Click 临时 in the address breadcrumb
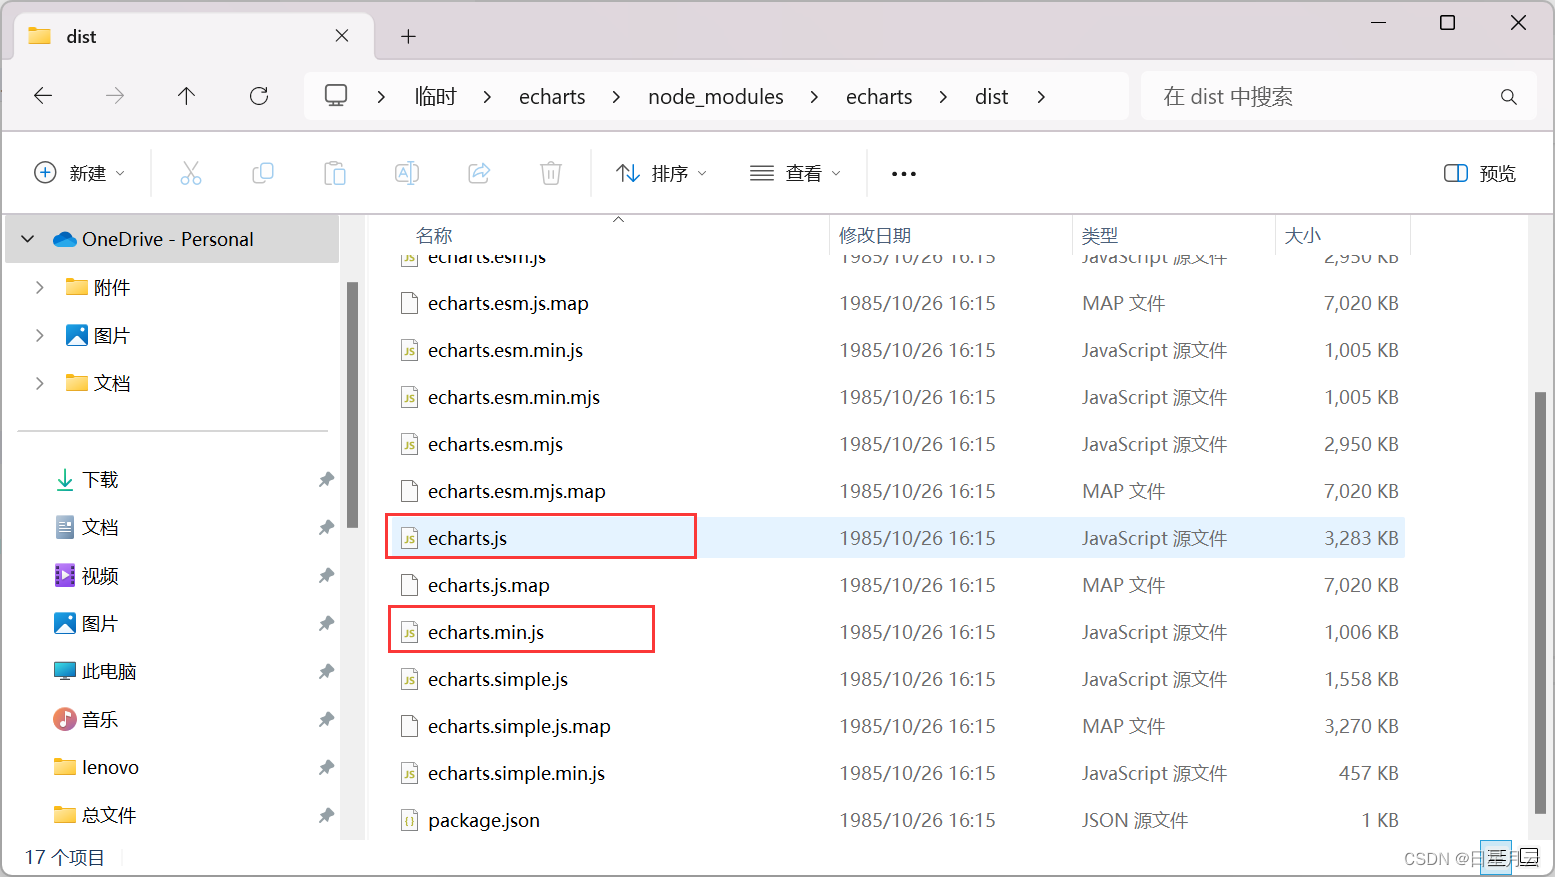This screenshot has width=1555, height=877. tap(435, 96)
